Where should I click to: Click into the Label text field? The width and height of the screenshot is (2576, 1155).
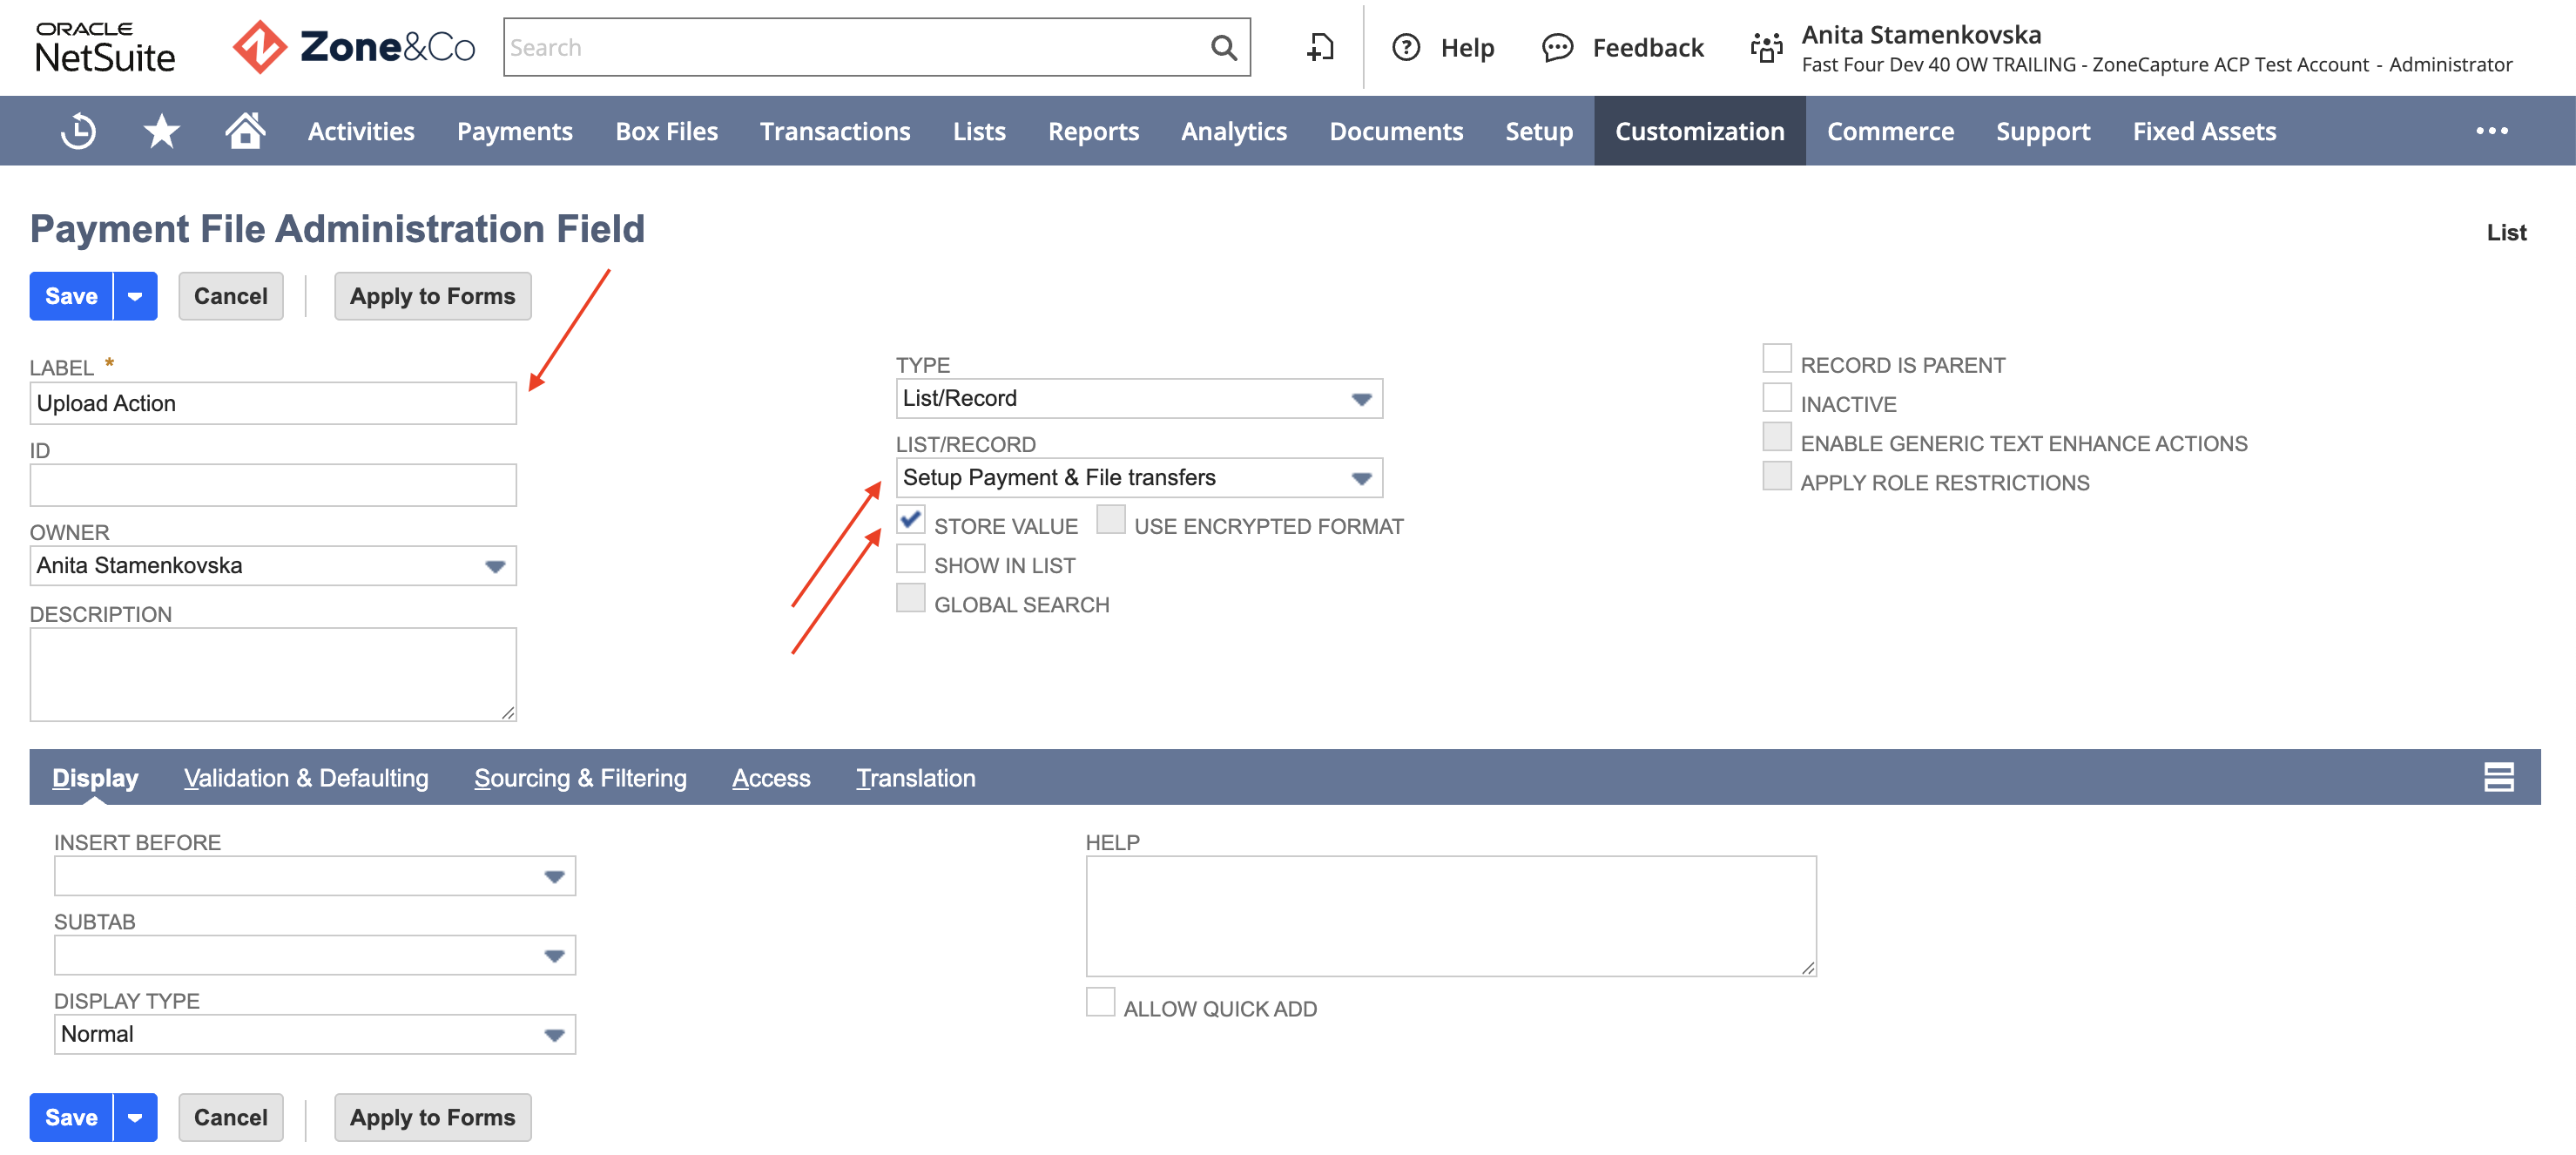(273, 403)
